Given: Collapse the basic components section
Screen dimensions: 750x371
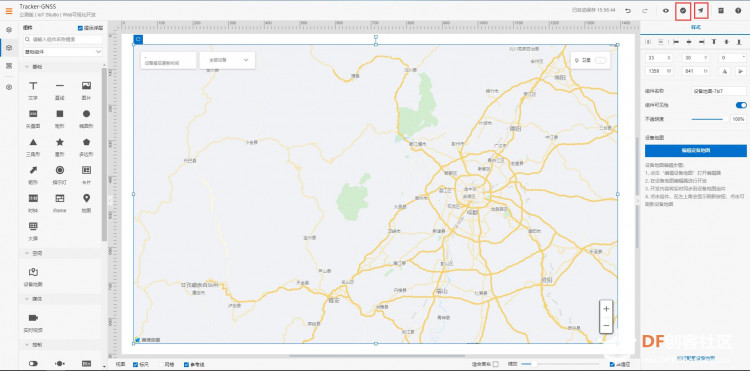Looking at the screenshot, I should tap(27, 67).
